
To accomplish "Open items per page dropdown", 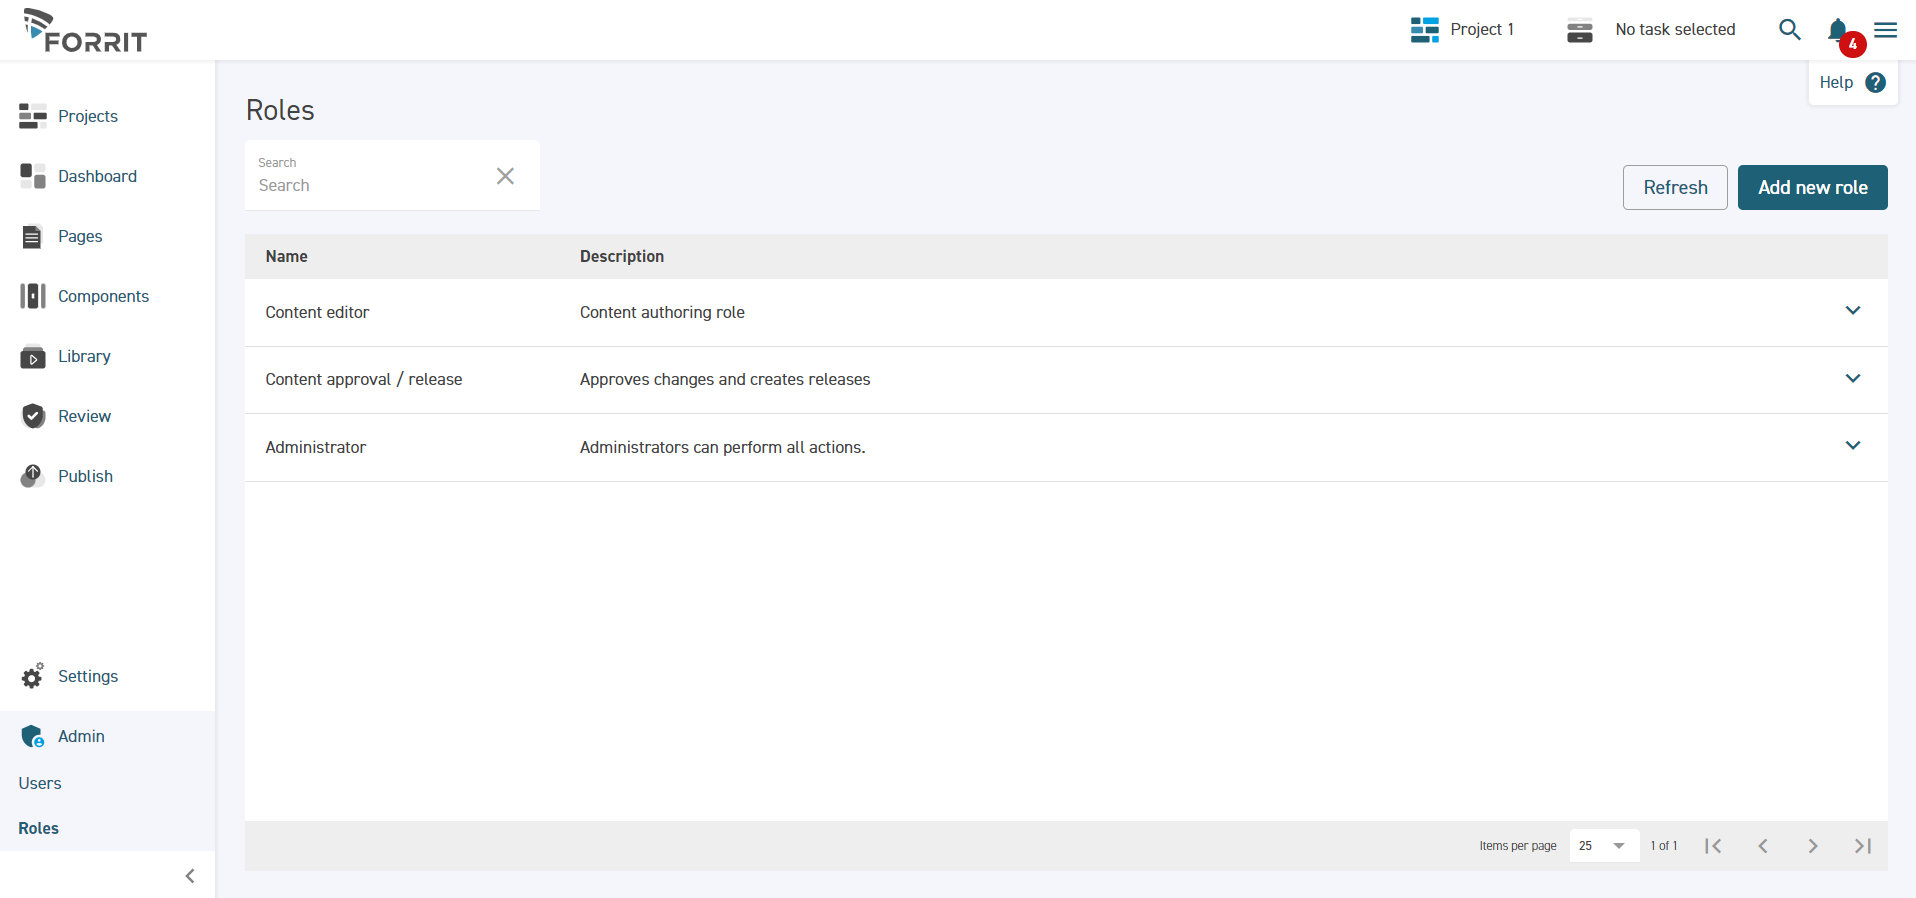I will coord(1604,846).
